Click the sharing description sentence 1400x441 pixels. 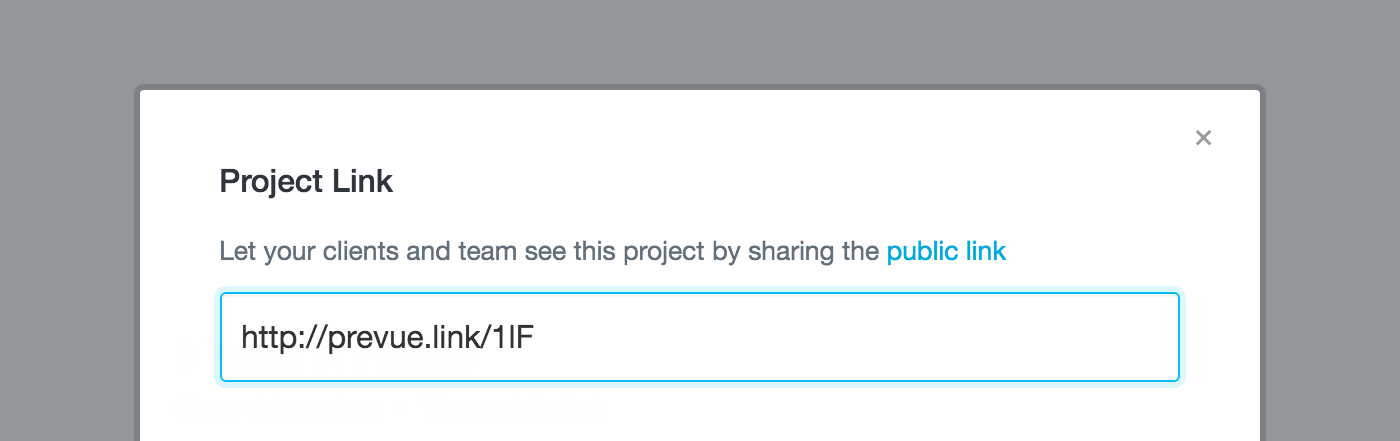coord(612,251)
